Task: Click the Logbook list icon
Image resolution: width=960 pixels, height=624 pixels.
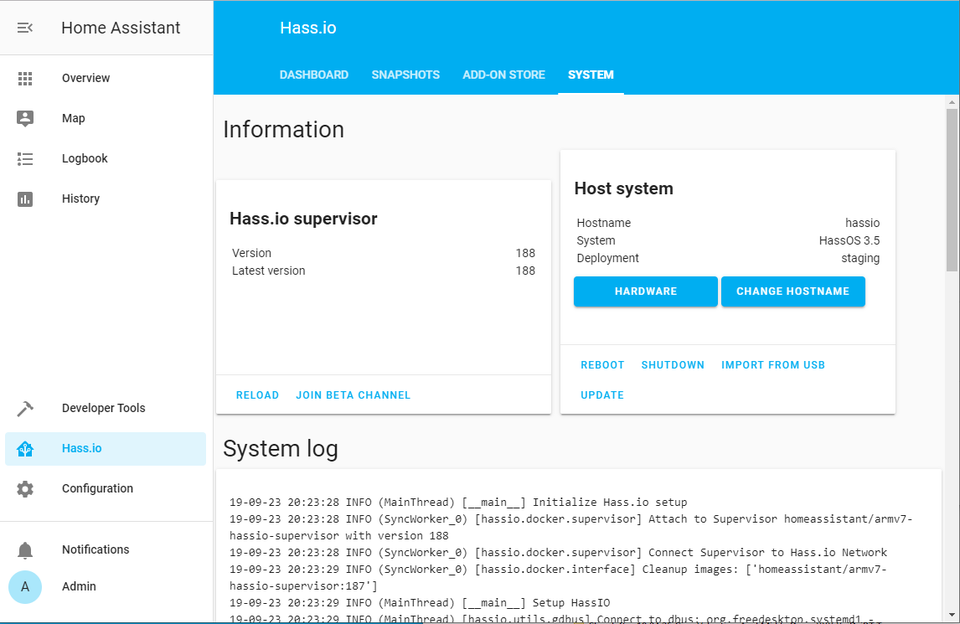Action: tap(25, 159)
